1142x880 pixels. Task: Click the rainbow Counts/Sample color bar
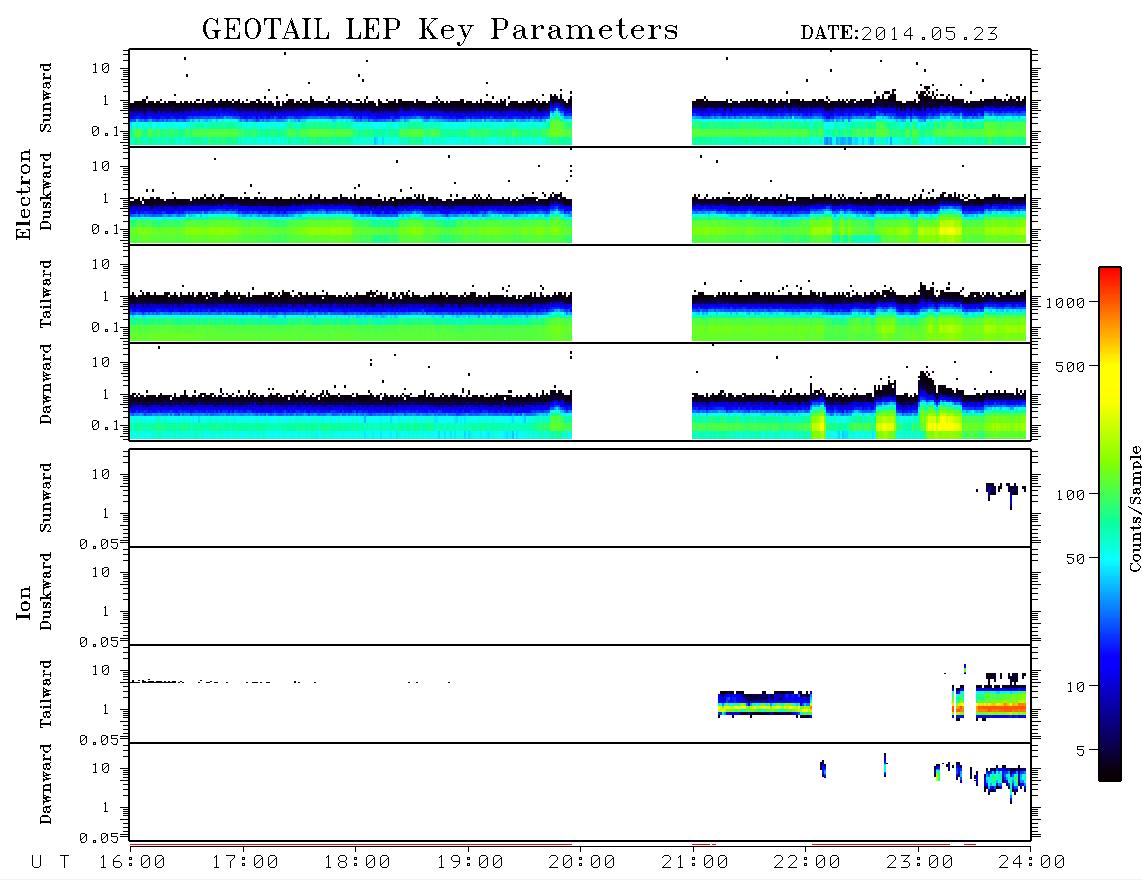(1110, 524)
